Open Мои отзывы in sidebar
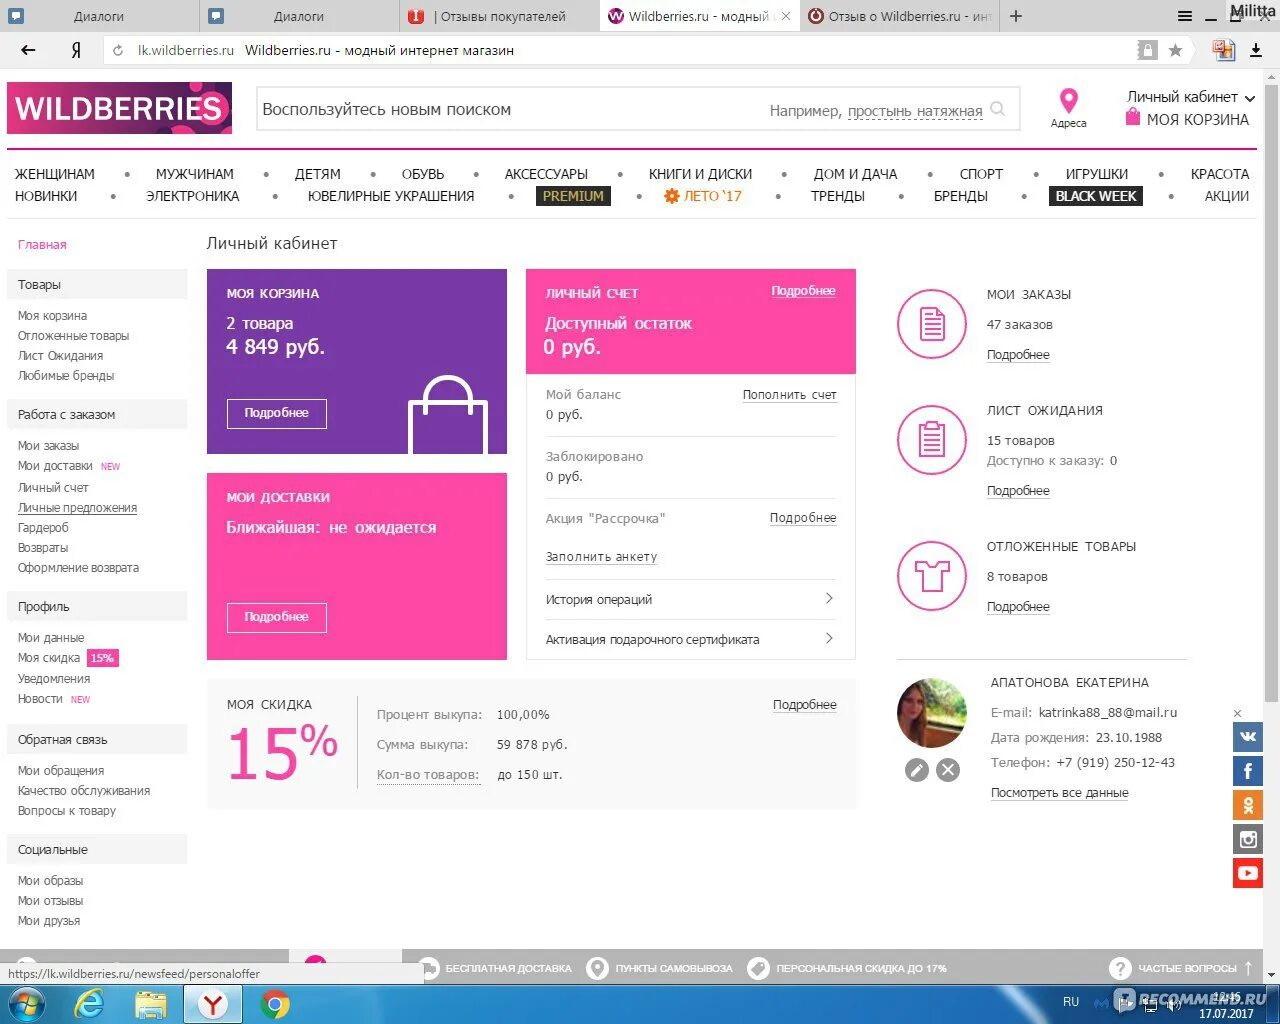Screen dimensions: 1280x1024 50,901
